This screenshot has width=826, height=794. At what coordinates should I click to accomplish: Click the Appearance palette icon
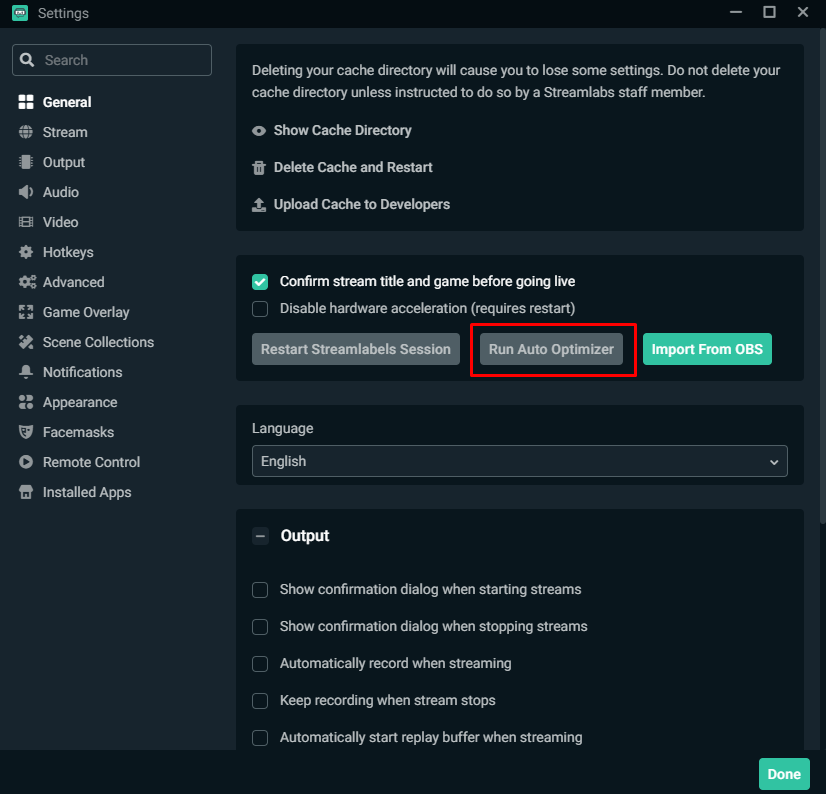tap(26, 403)
